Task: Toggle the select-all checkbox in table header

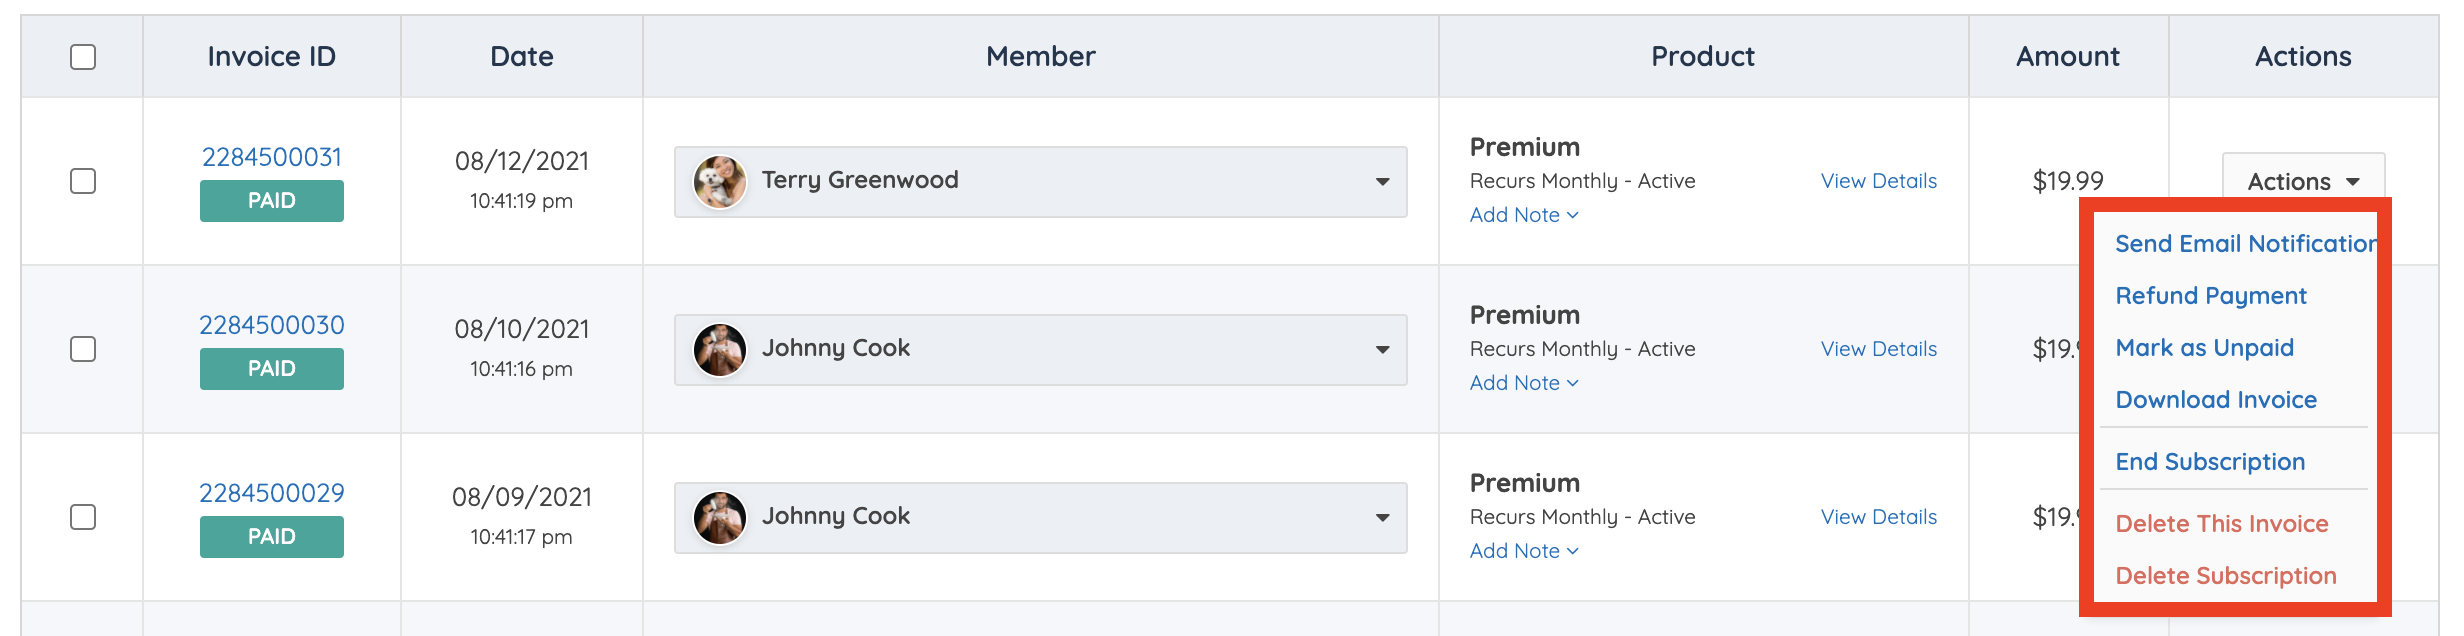Action: [83, 57]
